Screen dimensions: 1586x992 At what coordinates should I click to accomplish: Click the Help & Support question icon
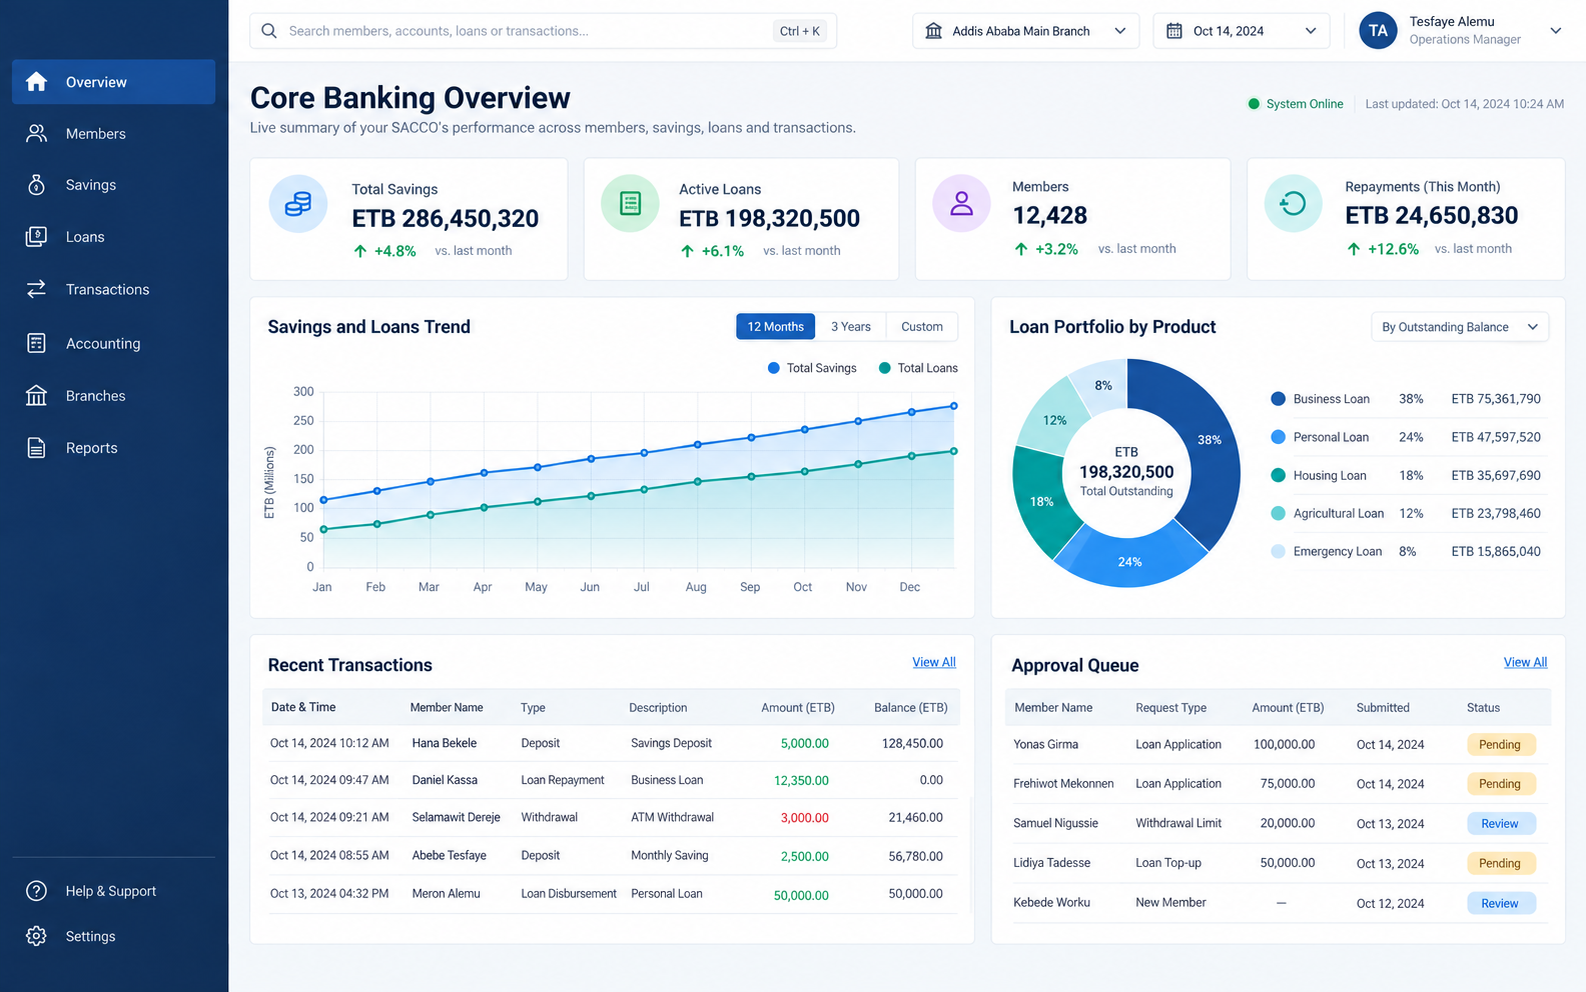coord(37,891)
